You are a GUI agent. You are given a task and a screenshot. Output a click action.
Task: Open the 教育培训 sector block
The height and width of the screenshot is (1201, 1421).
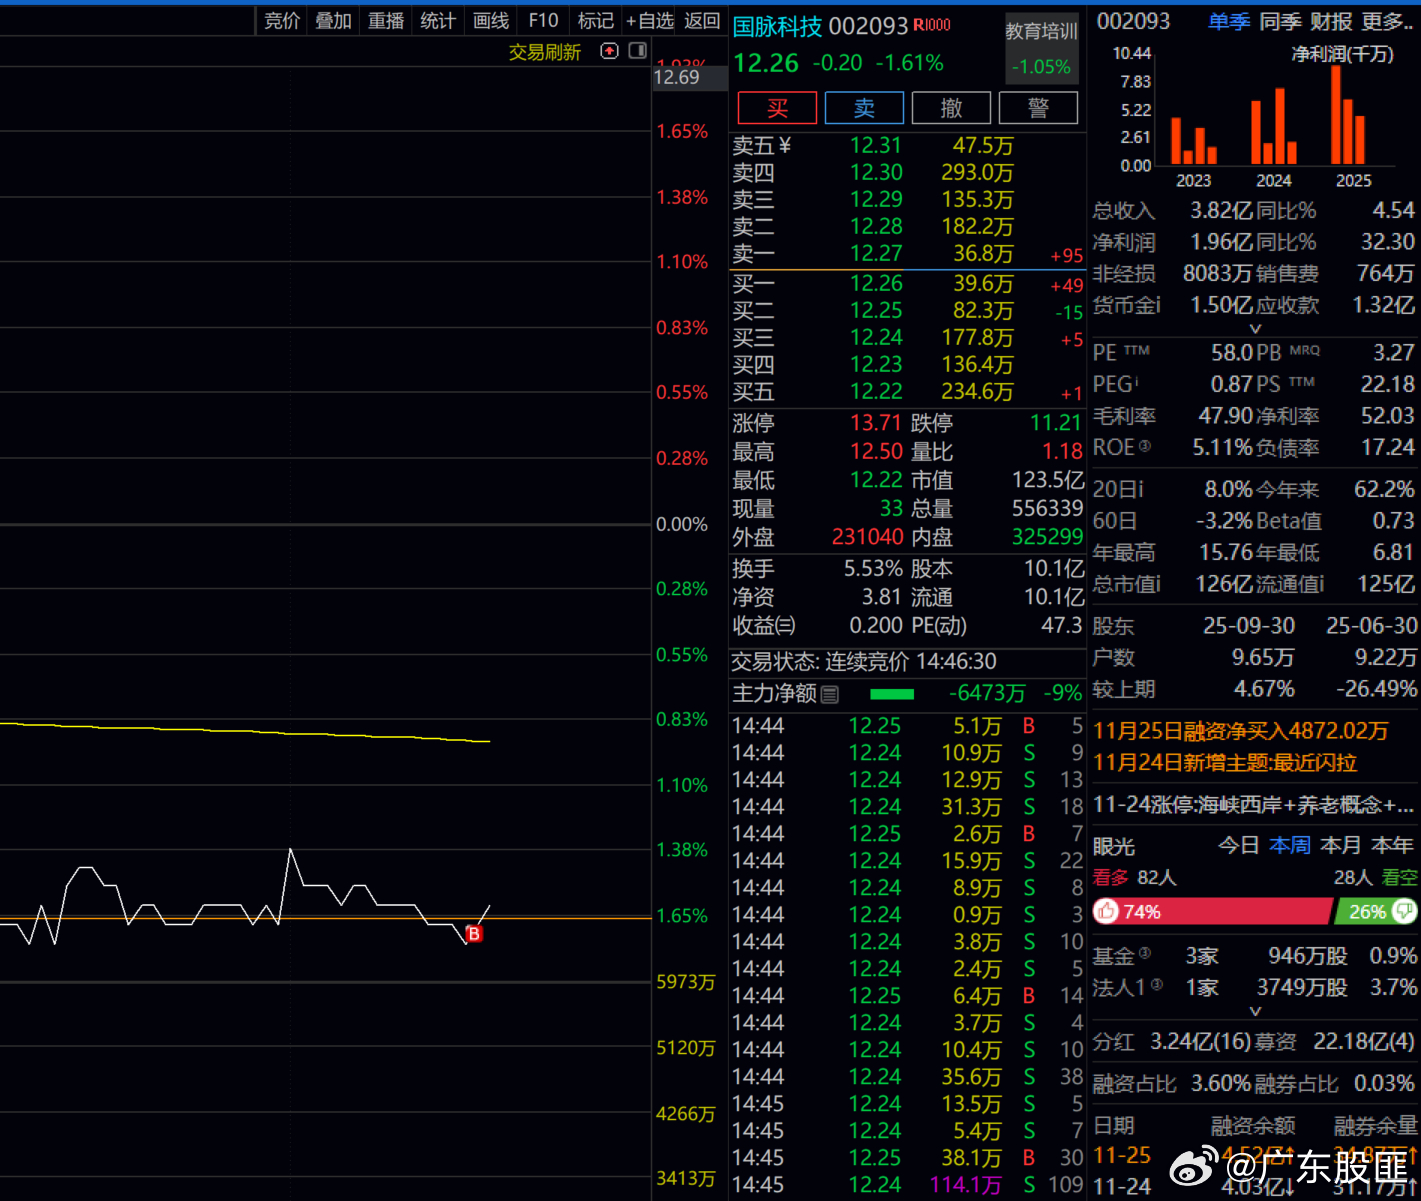tap(1042, 48)
